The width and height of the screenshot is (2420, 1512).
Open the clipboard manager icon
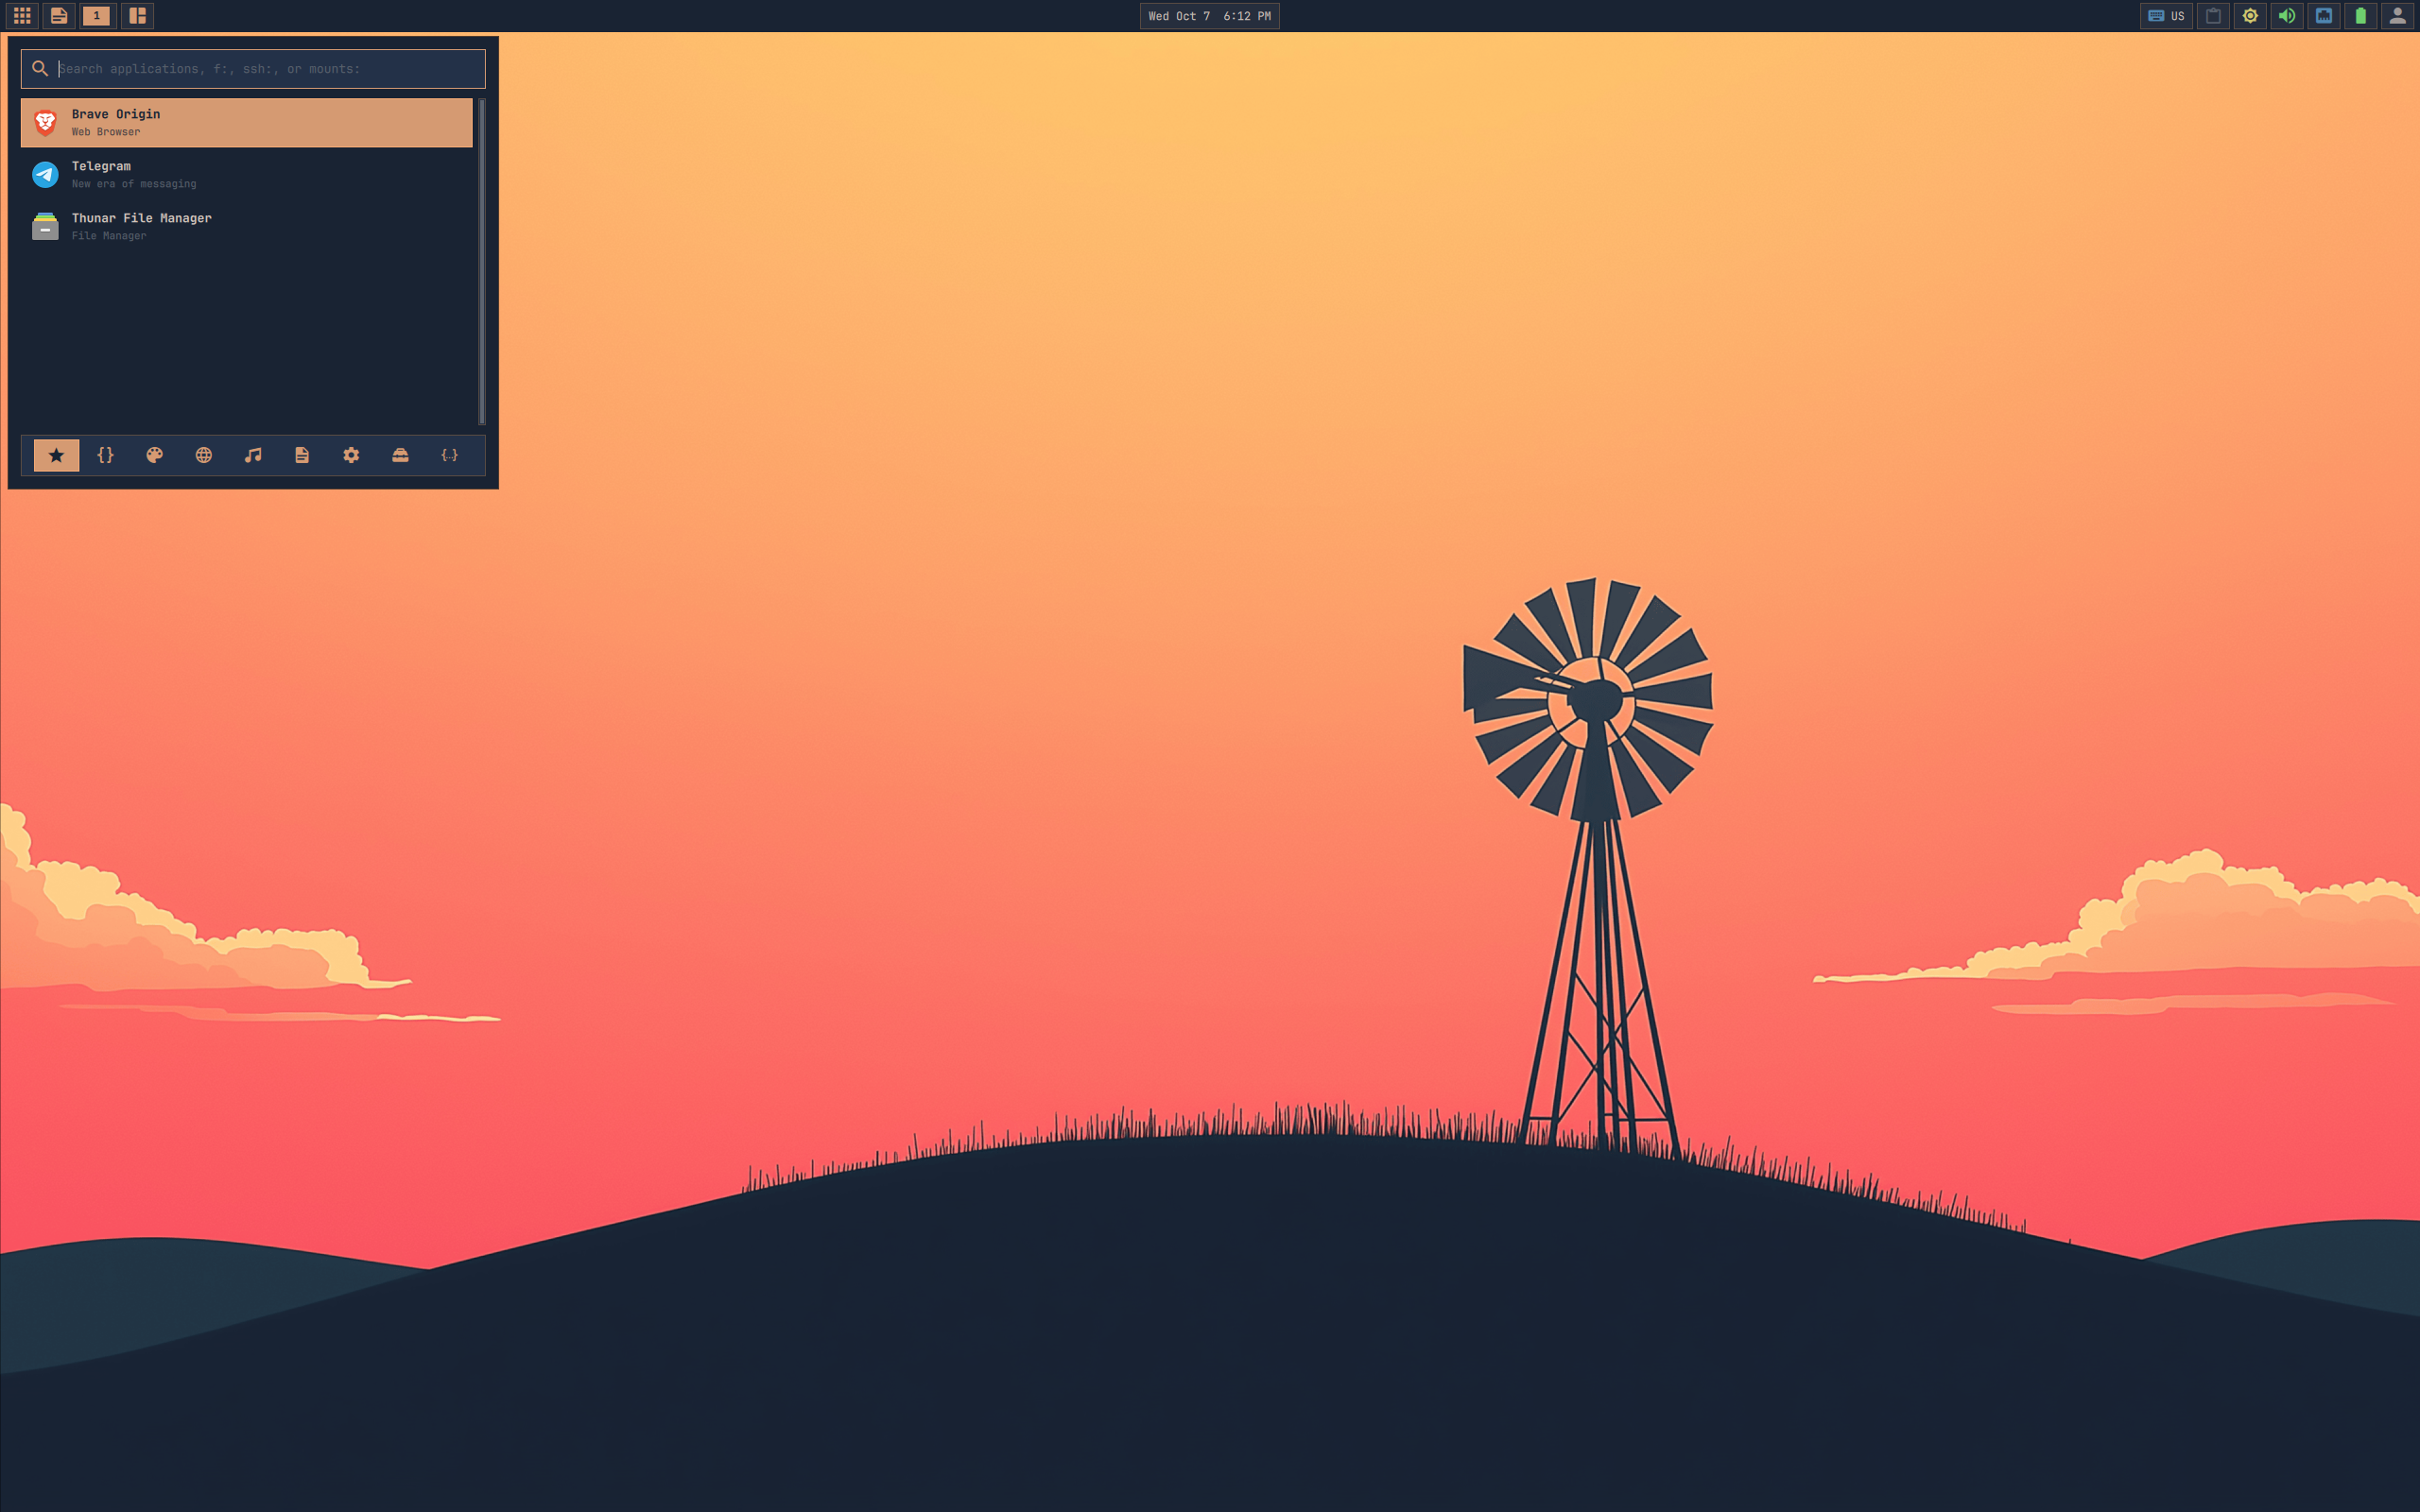coord(2213,16)
